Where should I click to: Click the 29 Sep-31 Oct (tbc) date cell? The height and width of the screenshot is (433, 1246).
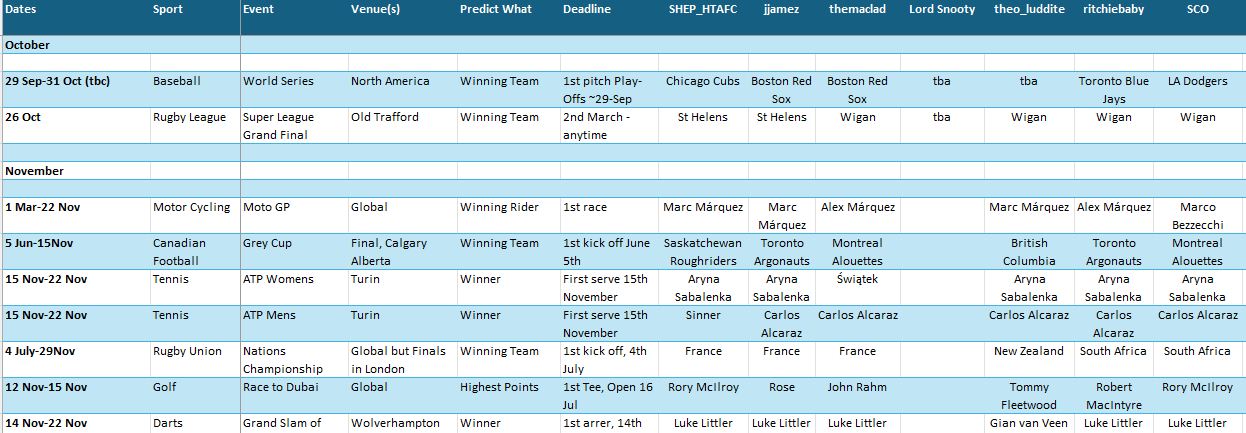(75, 89)
